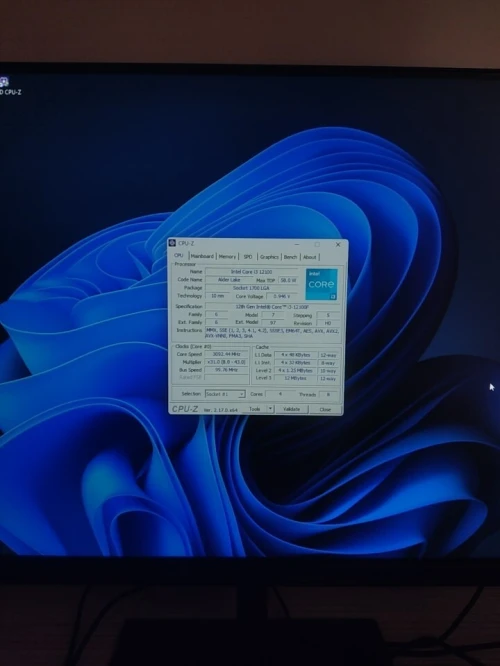Click the Close button at bottom
This screenshot has width=500, height=666.
325,409
